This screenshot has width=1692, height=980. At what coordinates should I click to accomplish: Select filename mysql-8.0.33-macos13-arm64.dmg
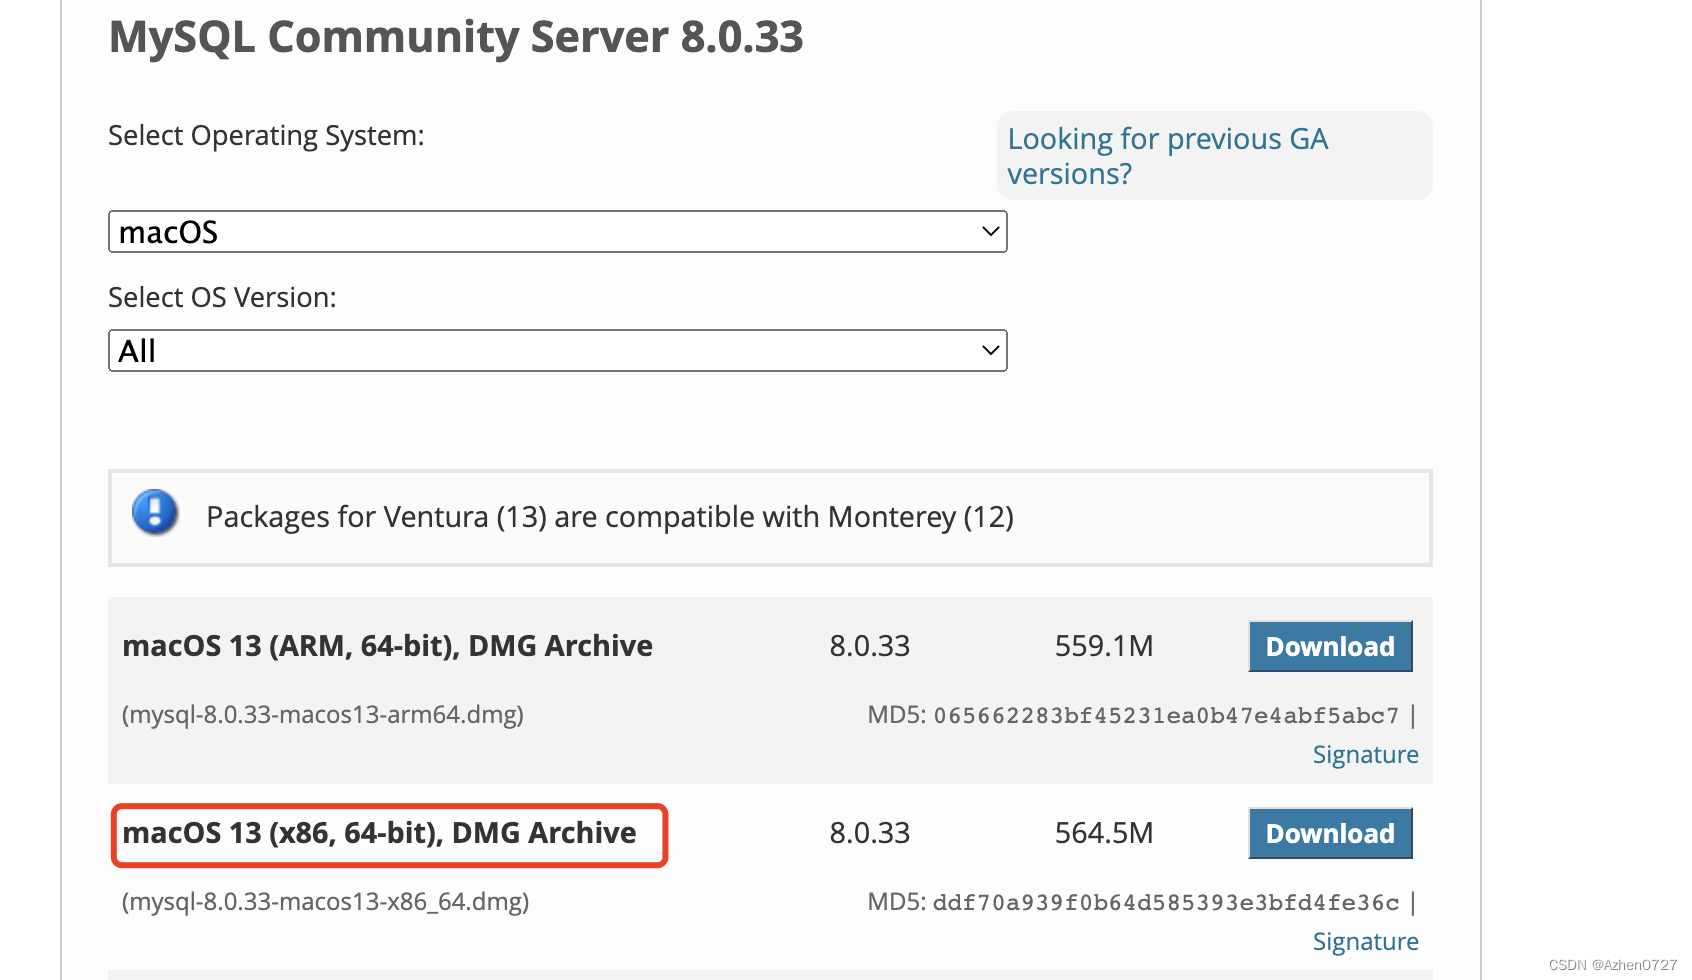pos(323,715)
